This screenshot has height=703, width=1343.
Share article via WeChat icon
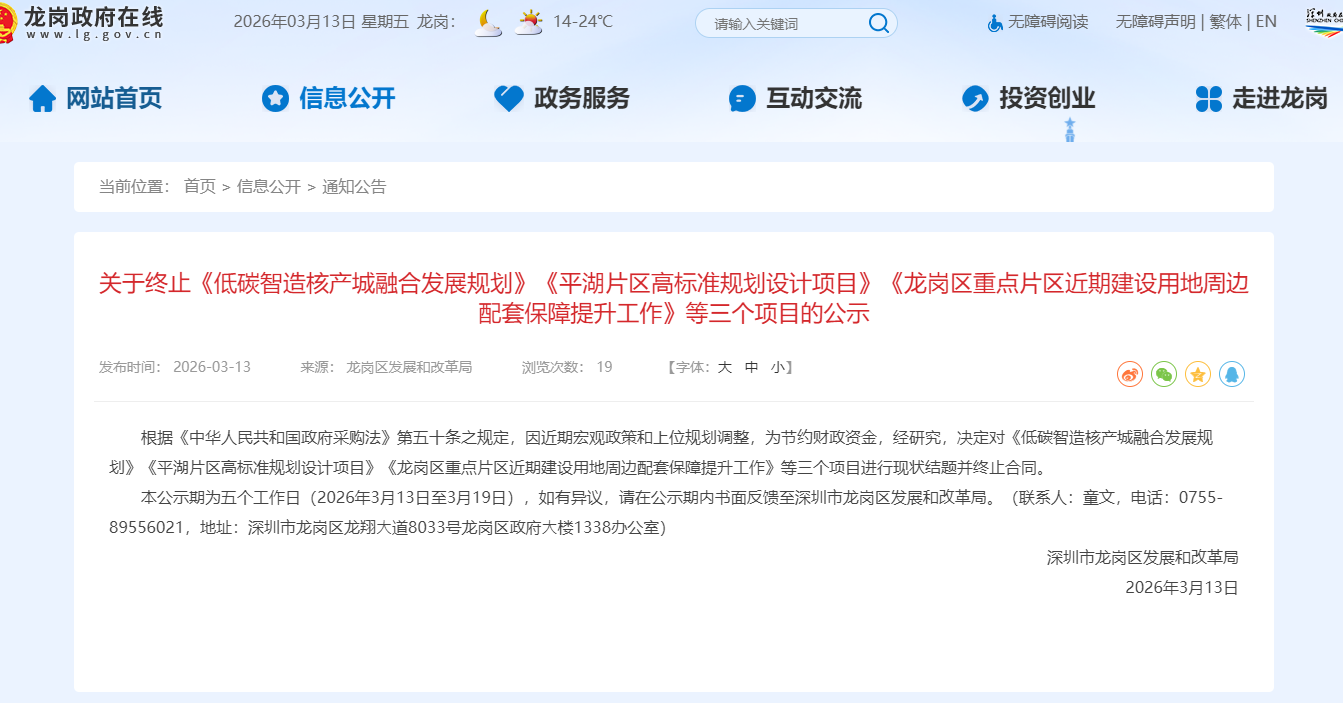pos(1164,375)
